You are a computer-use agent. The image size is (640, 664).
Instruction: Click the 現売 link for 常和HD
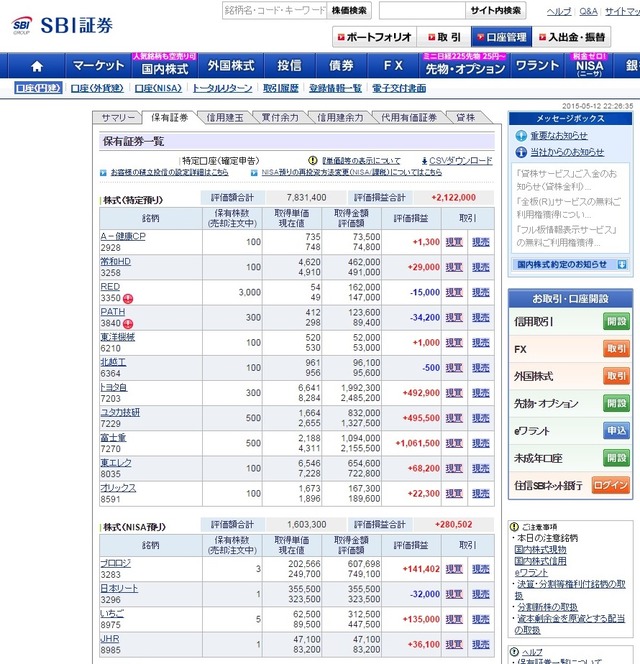[481, 267]
